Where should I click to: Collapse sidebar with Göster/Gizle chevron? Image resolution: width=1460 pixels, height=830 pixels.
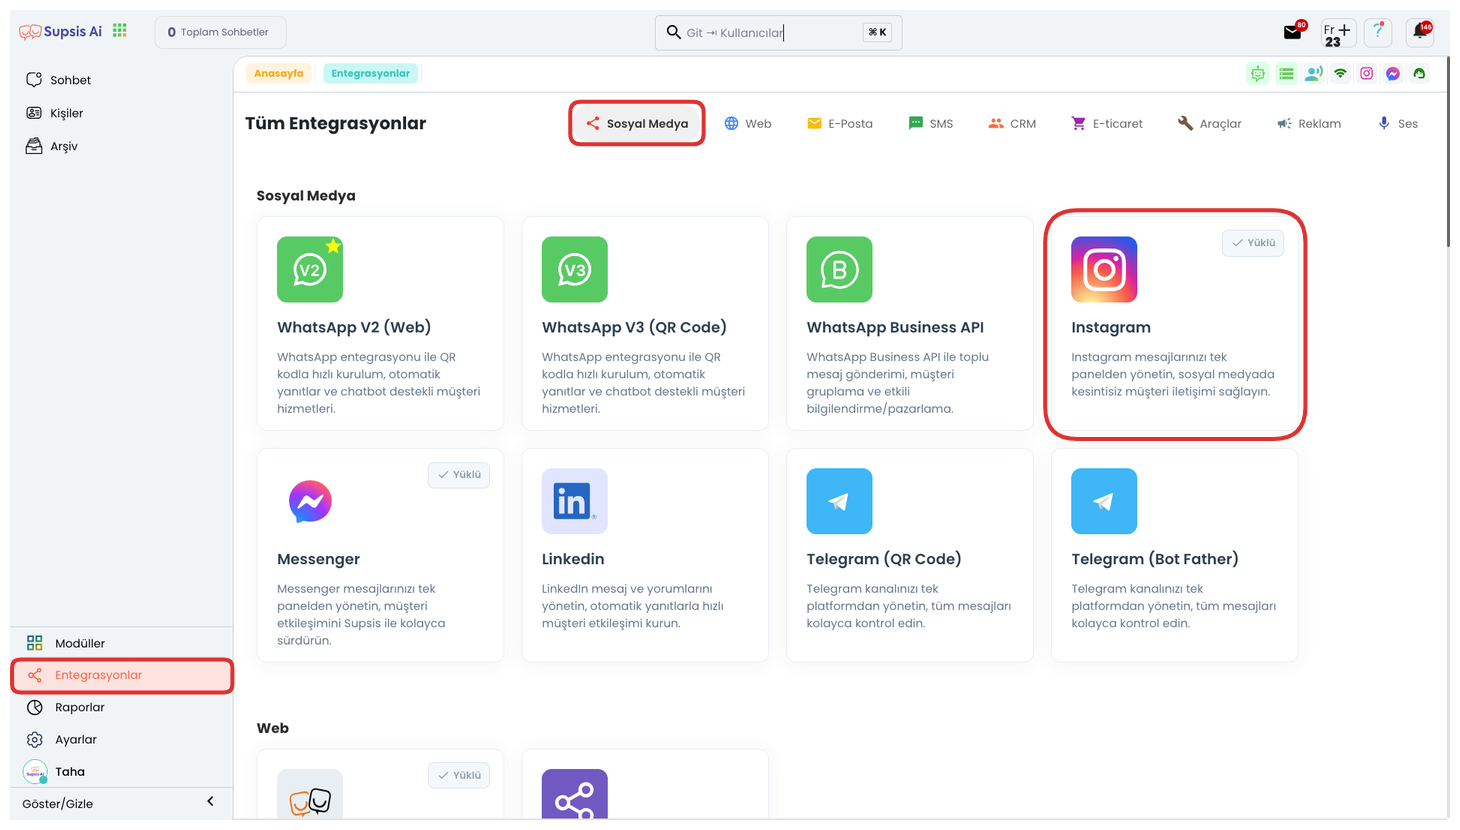(210, 802)
